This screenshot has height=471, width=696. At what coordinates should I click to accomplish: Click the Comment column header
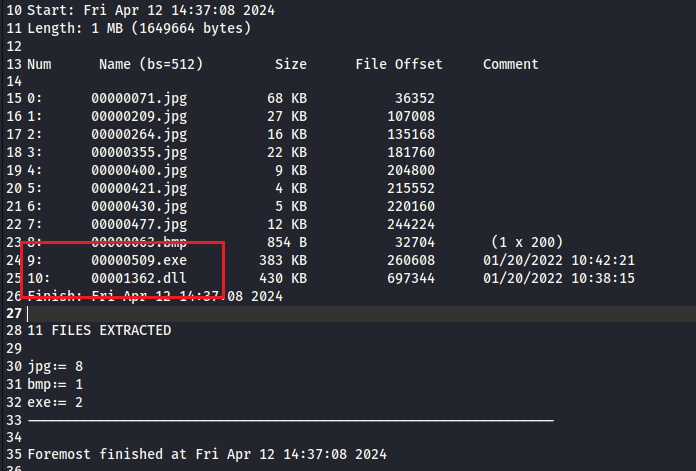510,64
